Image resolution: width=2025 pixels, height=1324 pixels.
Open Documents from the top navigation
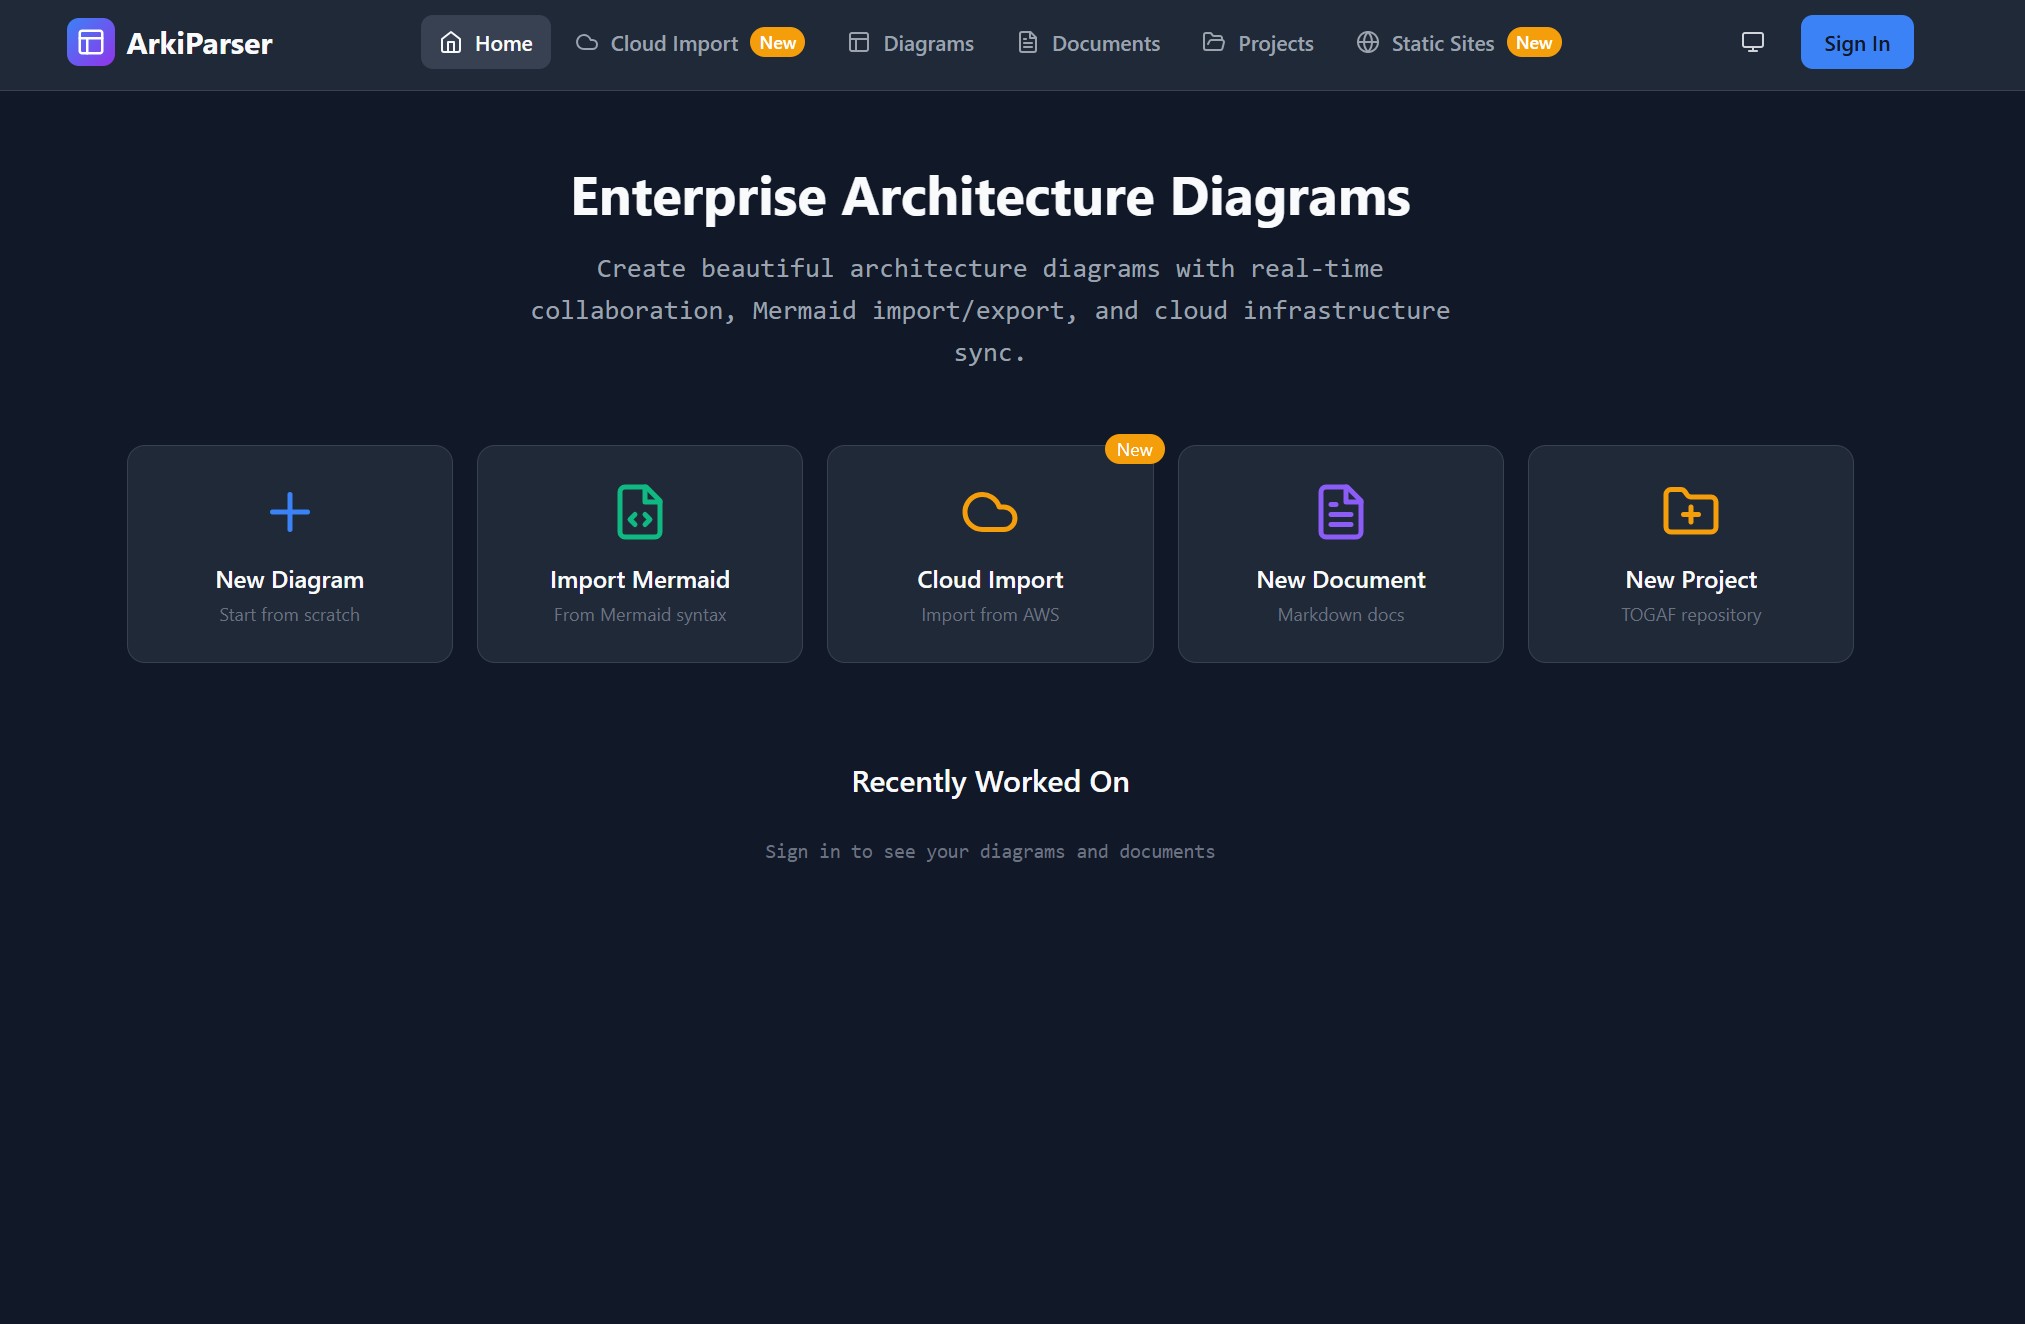pos(1089,43)
